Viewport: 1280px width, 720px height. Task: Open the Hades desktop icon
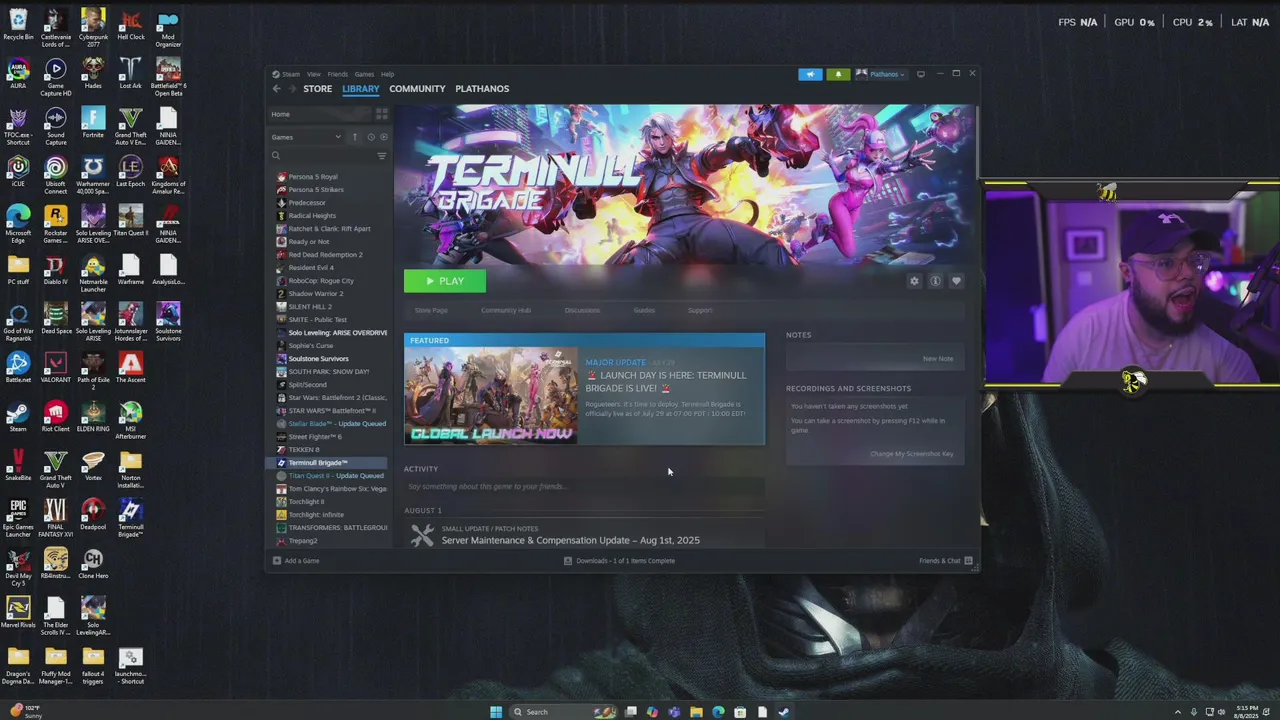tap(93, 74)
